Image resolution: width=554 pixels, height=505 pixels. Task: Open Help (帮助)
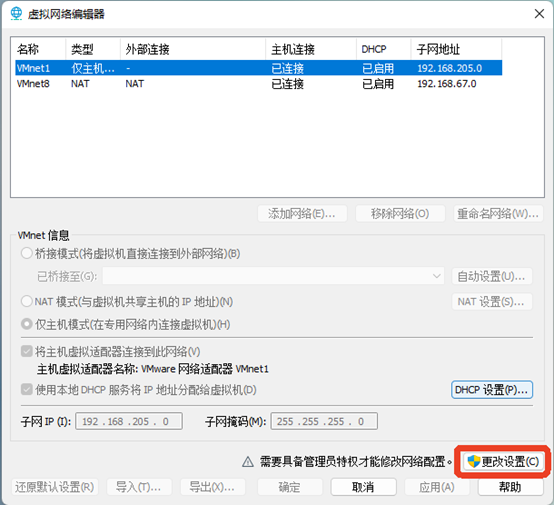[x=510, y=487]
